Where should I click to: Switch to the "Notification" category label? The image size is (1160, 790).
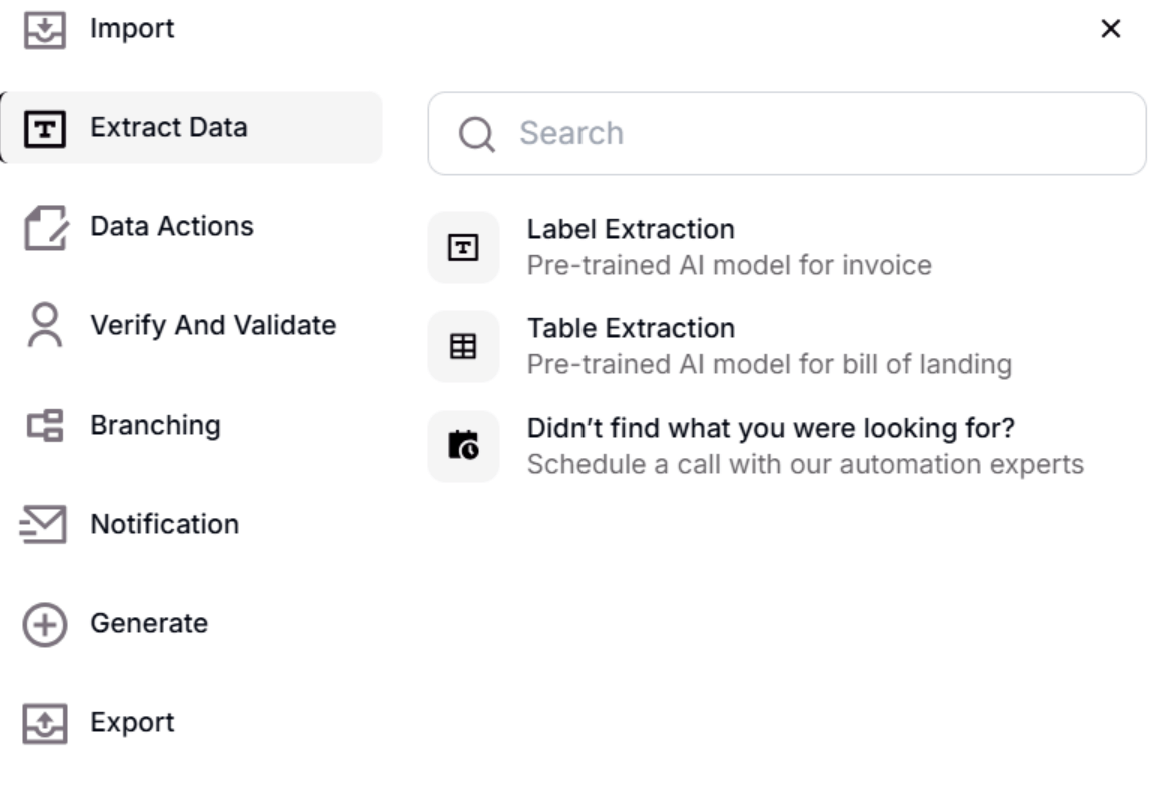(164, 524)
